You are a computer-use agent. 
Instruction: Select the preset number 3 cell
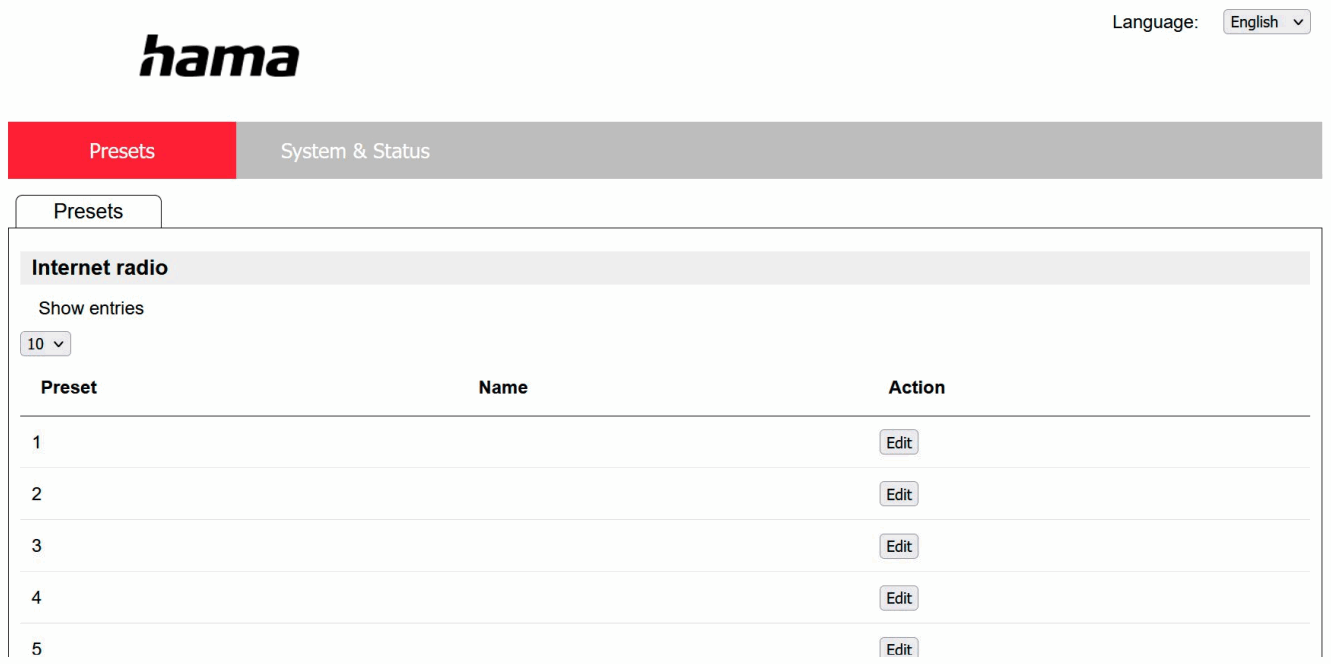click(x=37, y=546)
